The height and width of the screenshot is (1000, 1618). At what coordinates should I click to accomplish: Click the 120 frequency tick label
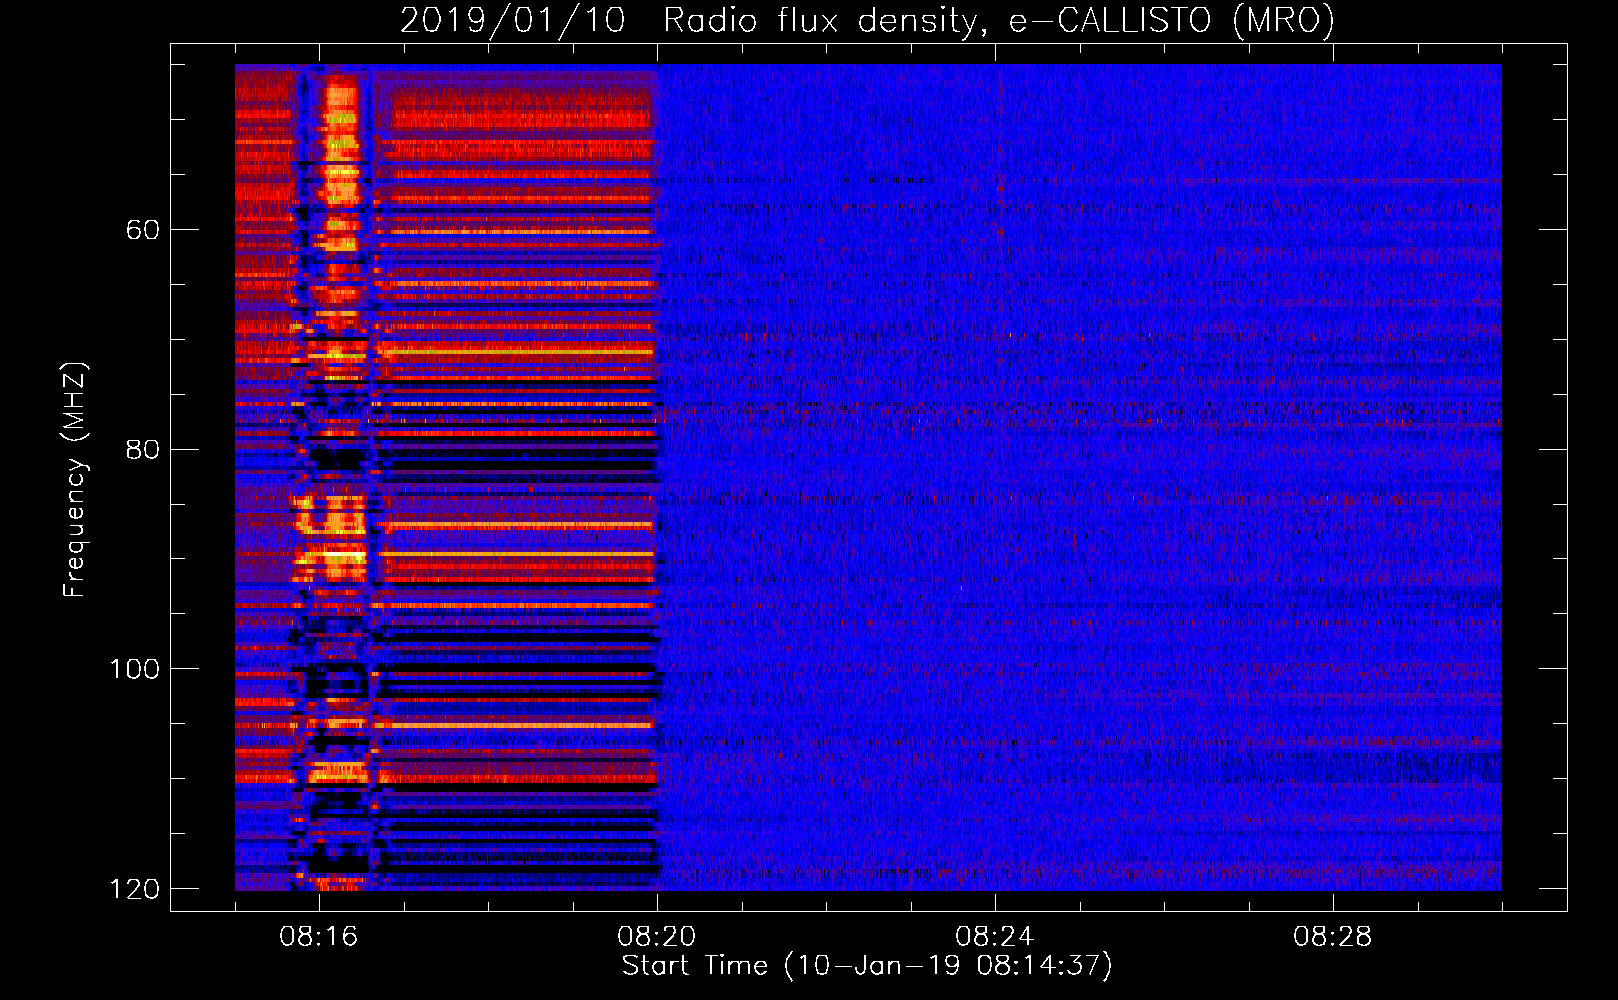[x=135, y=889]
